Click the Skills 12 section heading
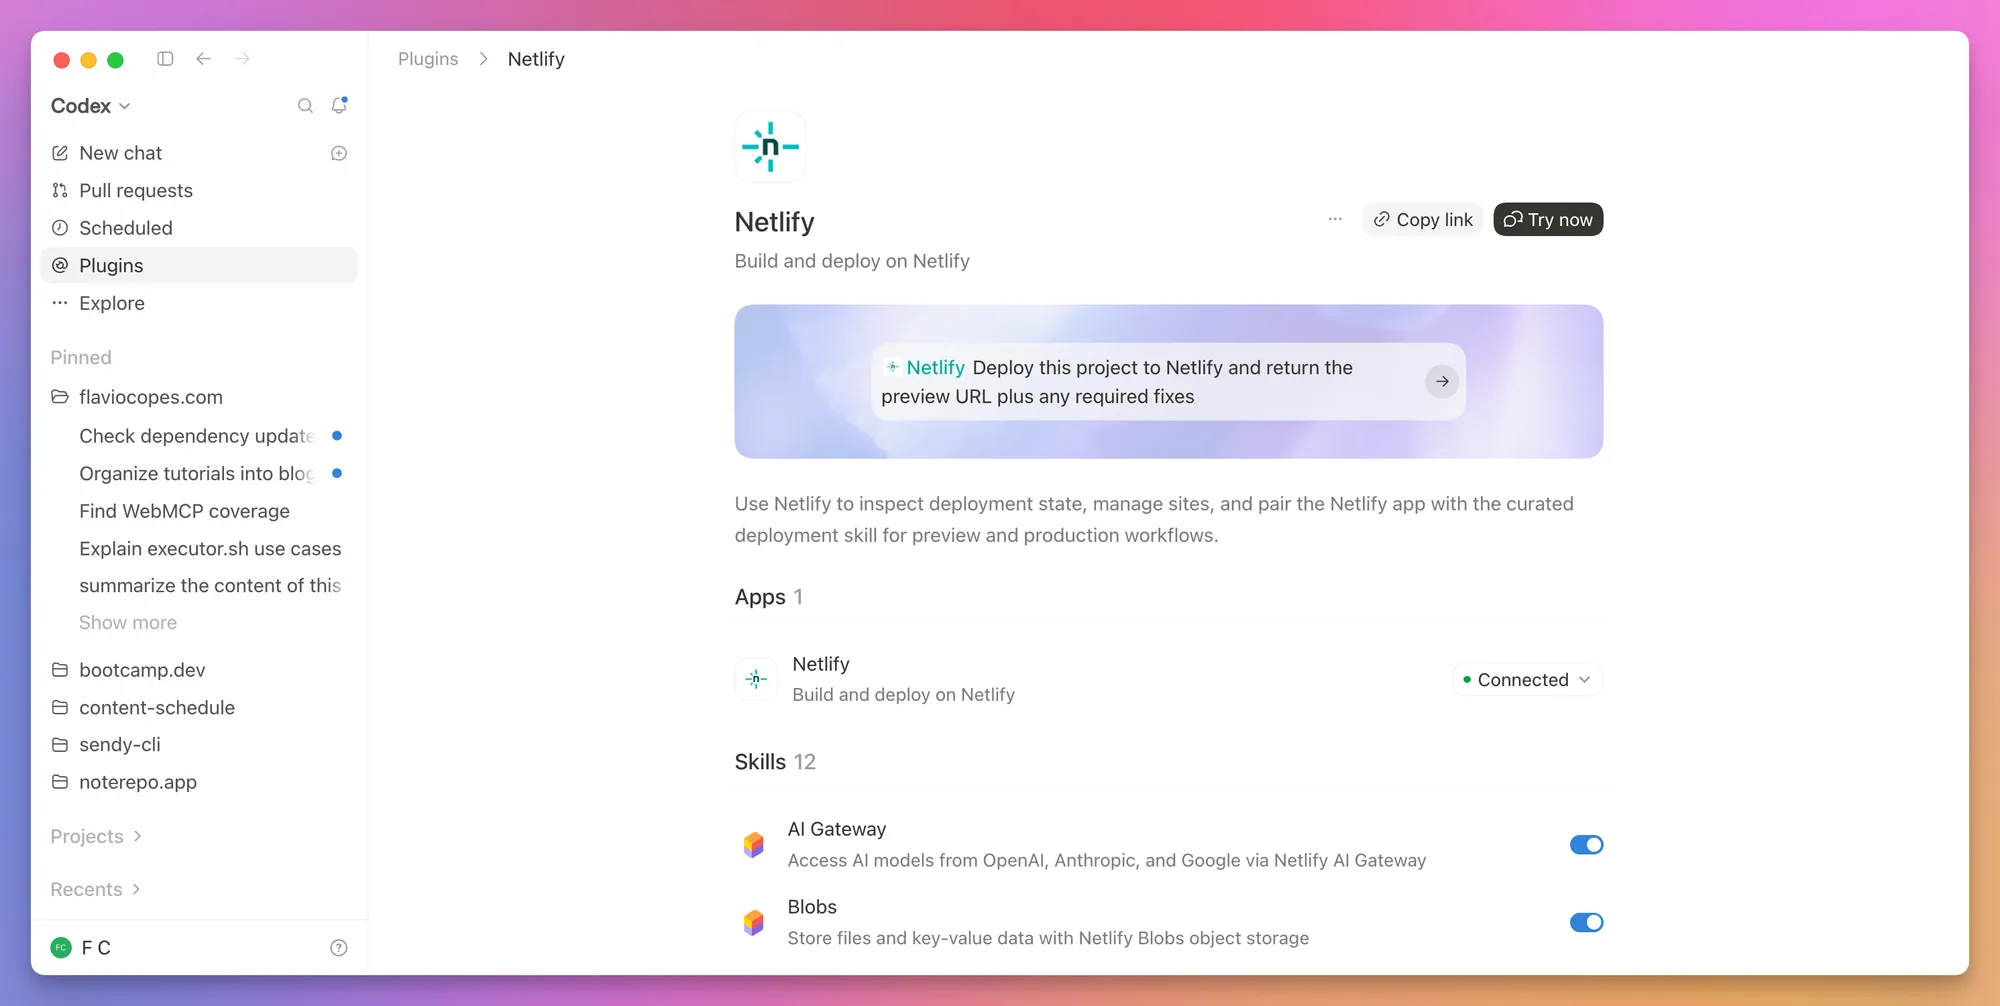The image size is (2000, 1006). 775,762
